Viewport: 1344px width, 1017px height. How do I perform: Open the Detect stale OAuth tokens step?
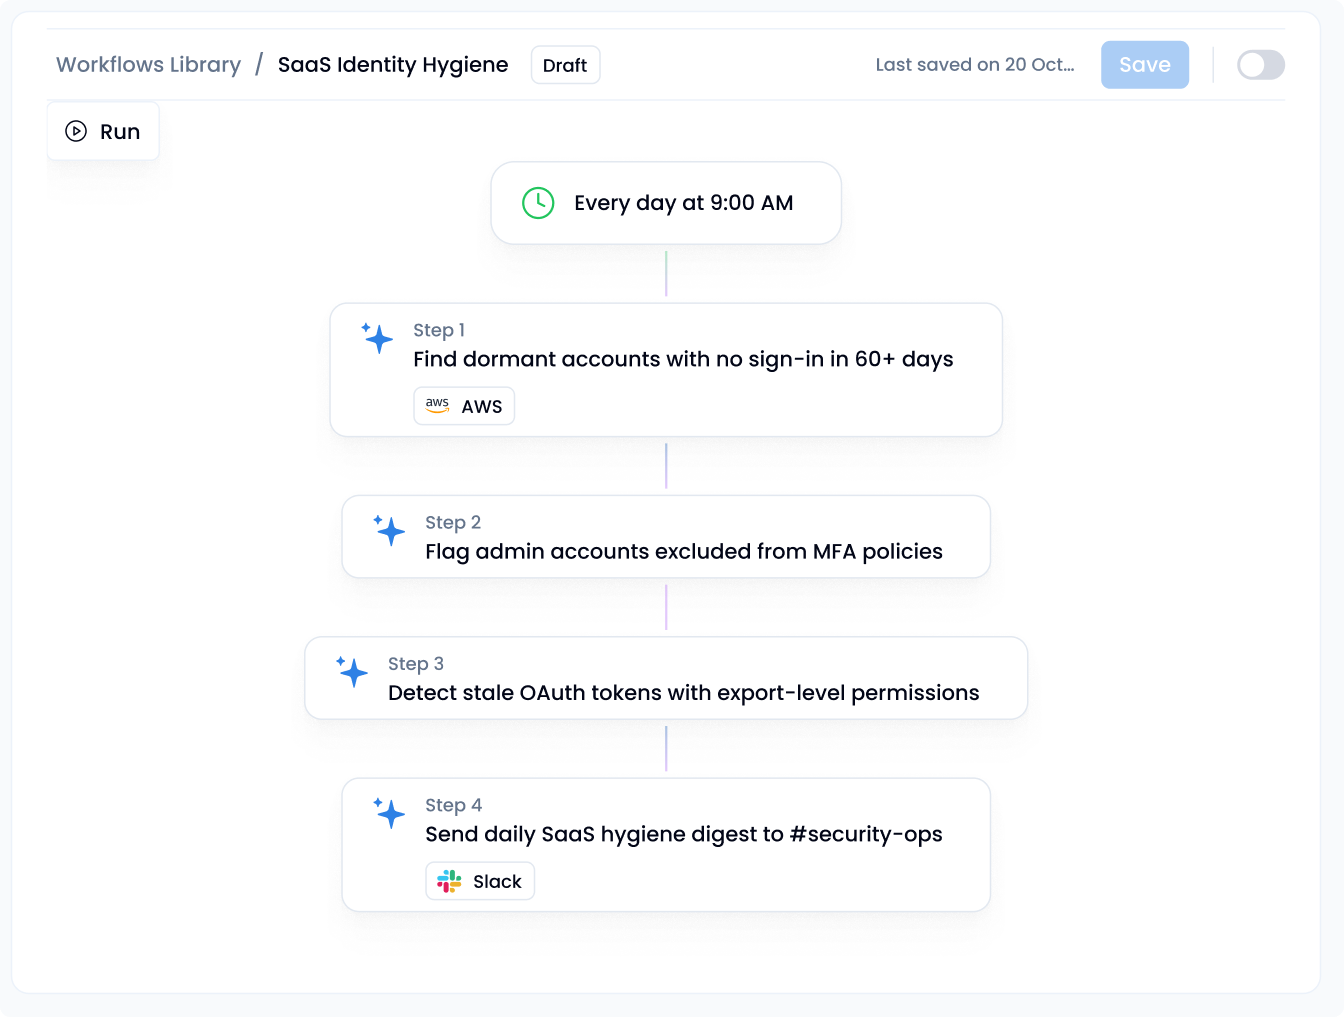click(x=683, y=693)
